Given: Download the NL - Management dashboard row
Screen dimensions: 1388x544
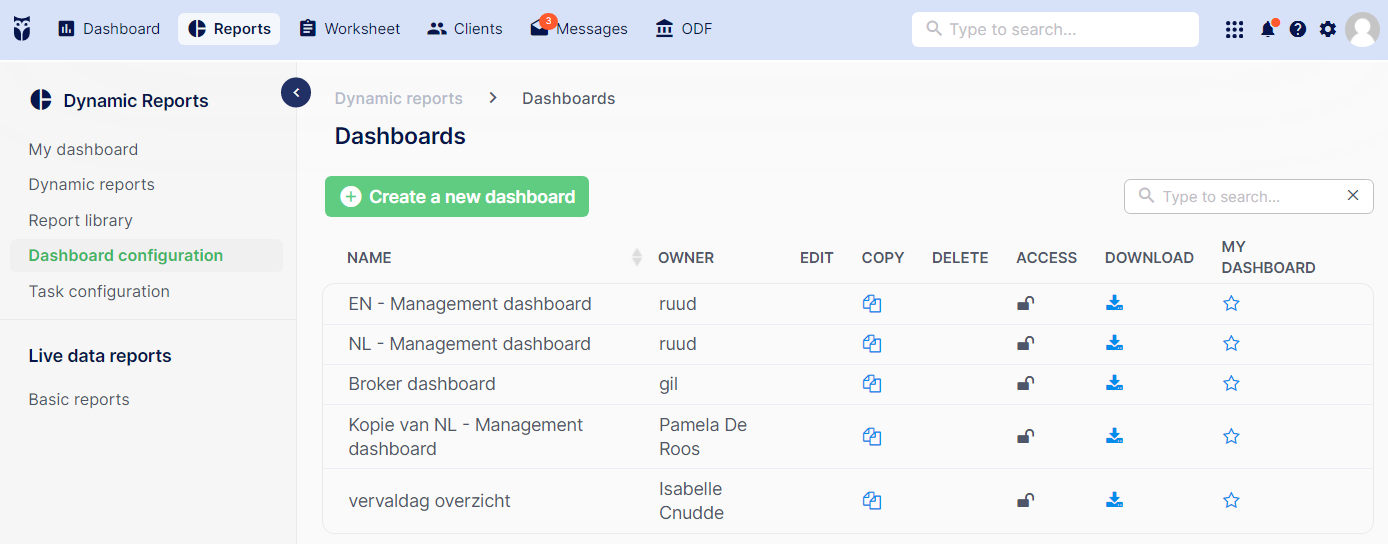Looking at the screenshot, I should (x=1115, y=344).
